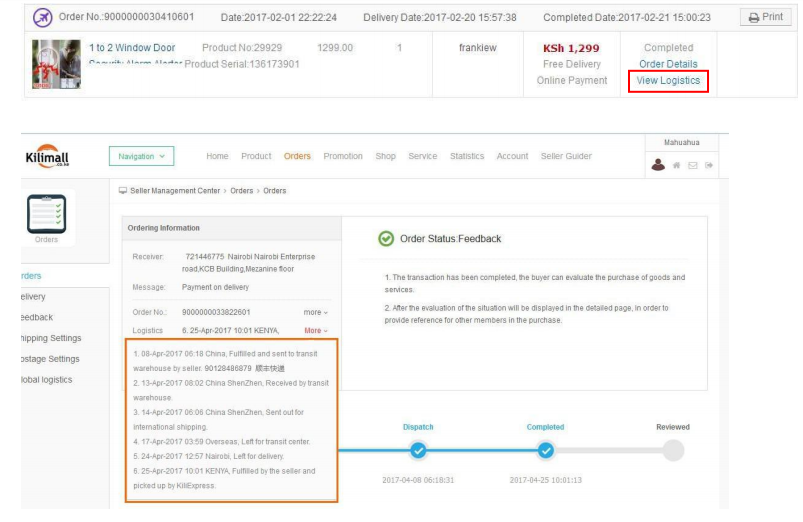
Task: Click the window door product thumbnail
Action: (56, 65)
